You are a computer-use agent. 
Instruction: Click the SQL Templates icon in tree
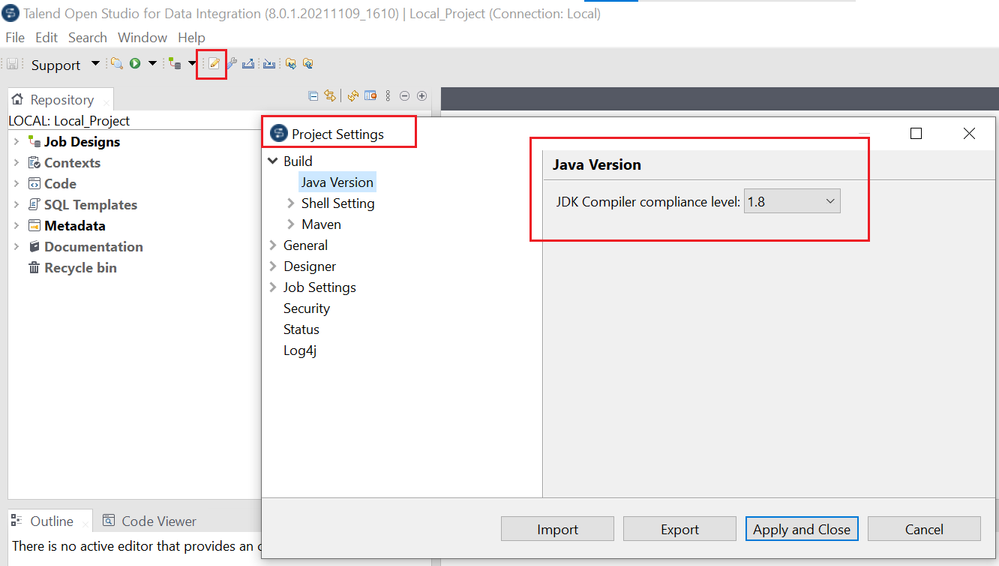pyautogui.click(x=34, y=205)
